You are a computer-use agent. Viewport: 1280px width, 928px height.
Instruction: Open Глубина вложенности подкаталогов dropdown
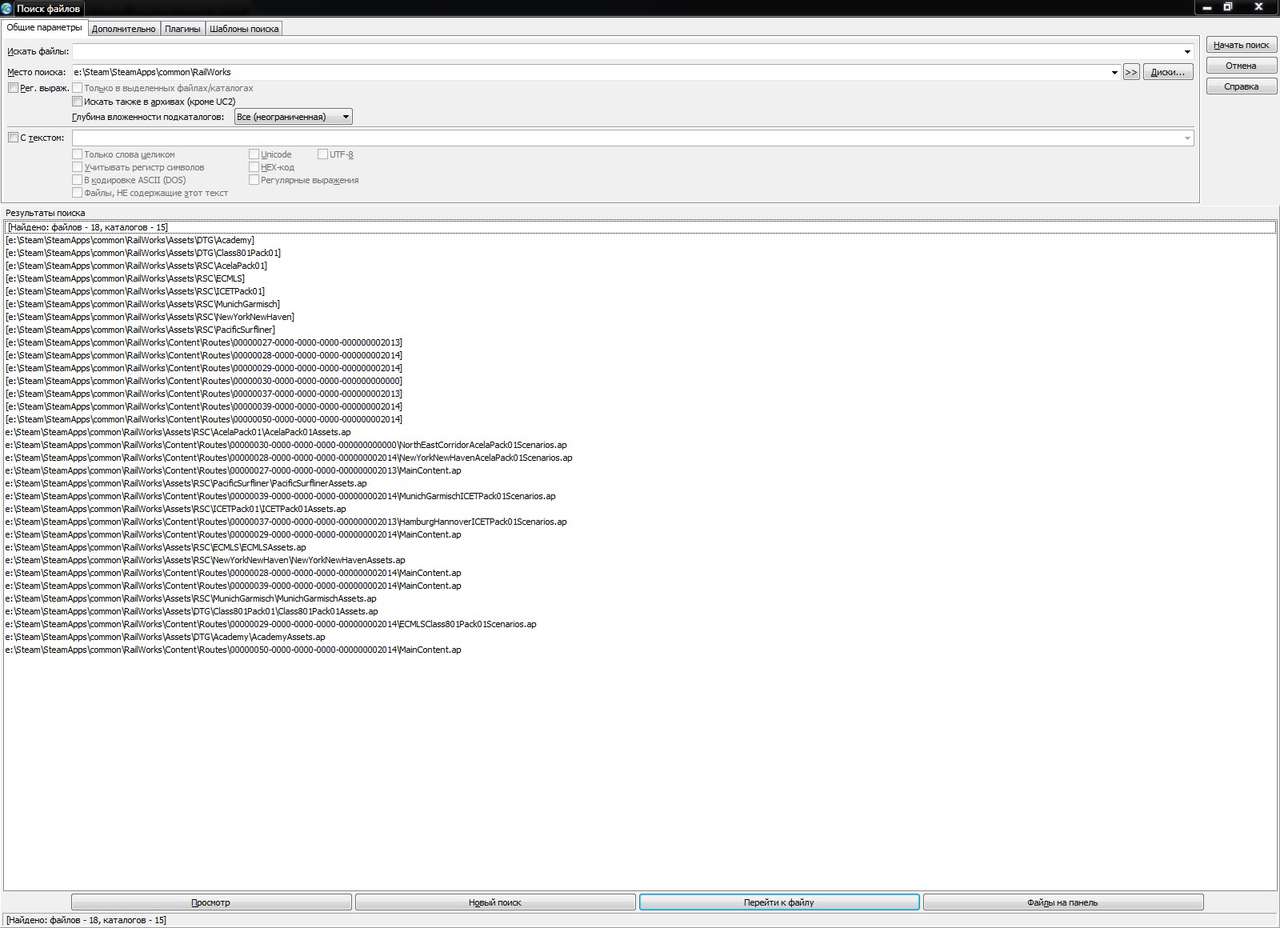[x=292, y=117]
